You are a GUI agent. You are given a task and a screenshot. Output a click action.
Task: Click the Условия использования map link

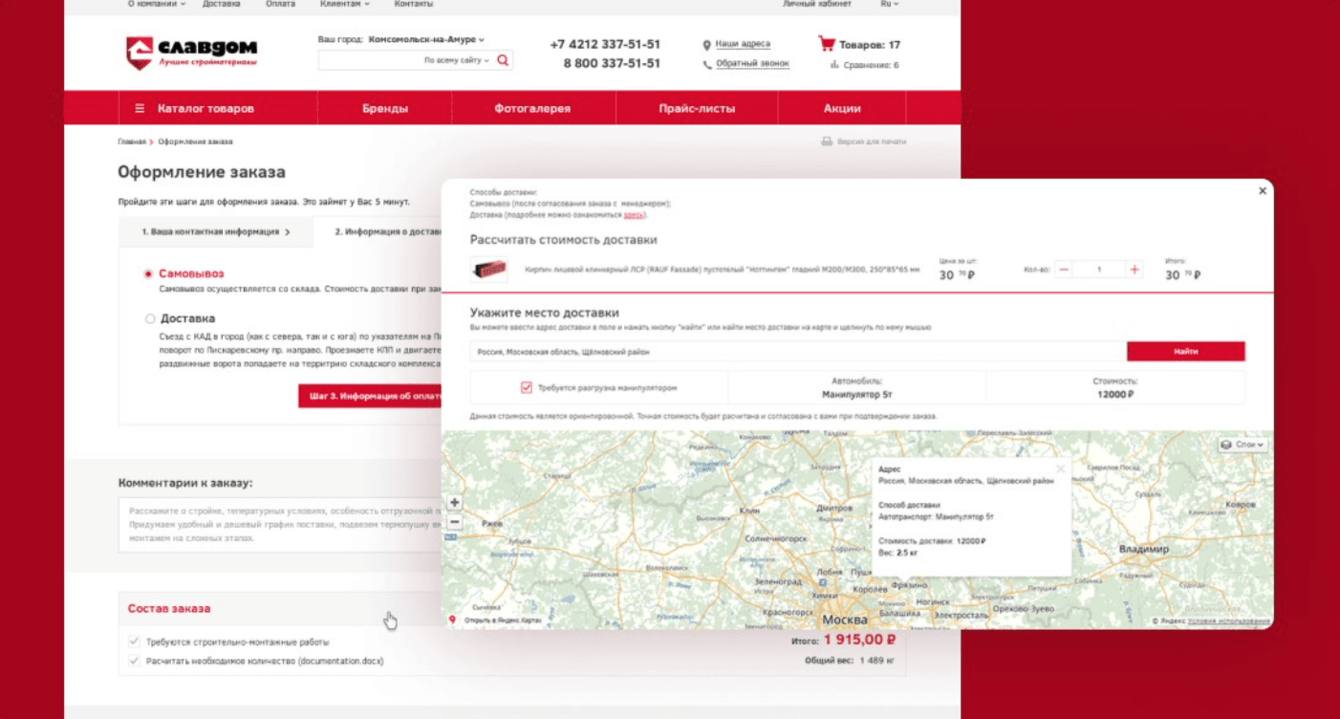pos(1229,621)
